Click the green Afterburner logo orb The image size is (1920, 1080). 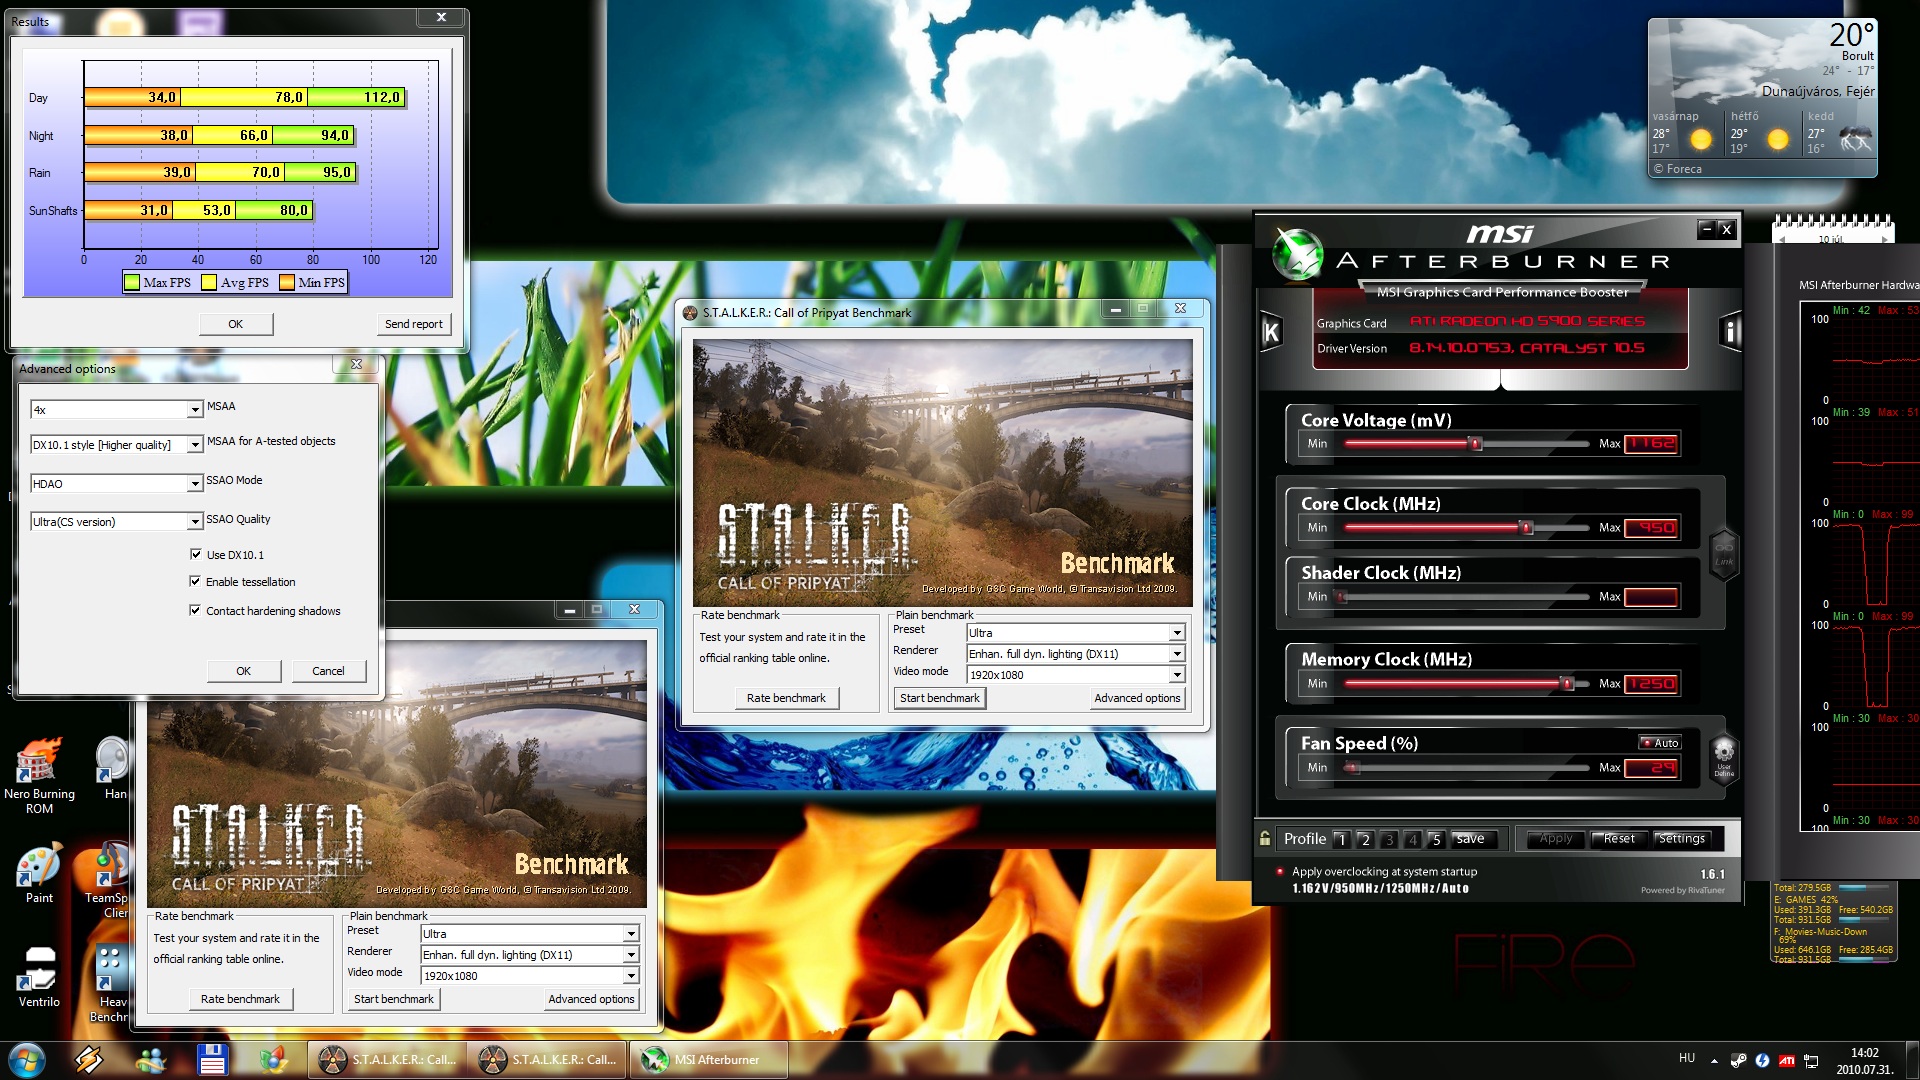click(1297, 252)
